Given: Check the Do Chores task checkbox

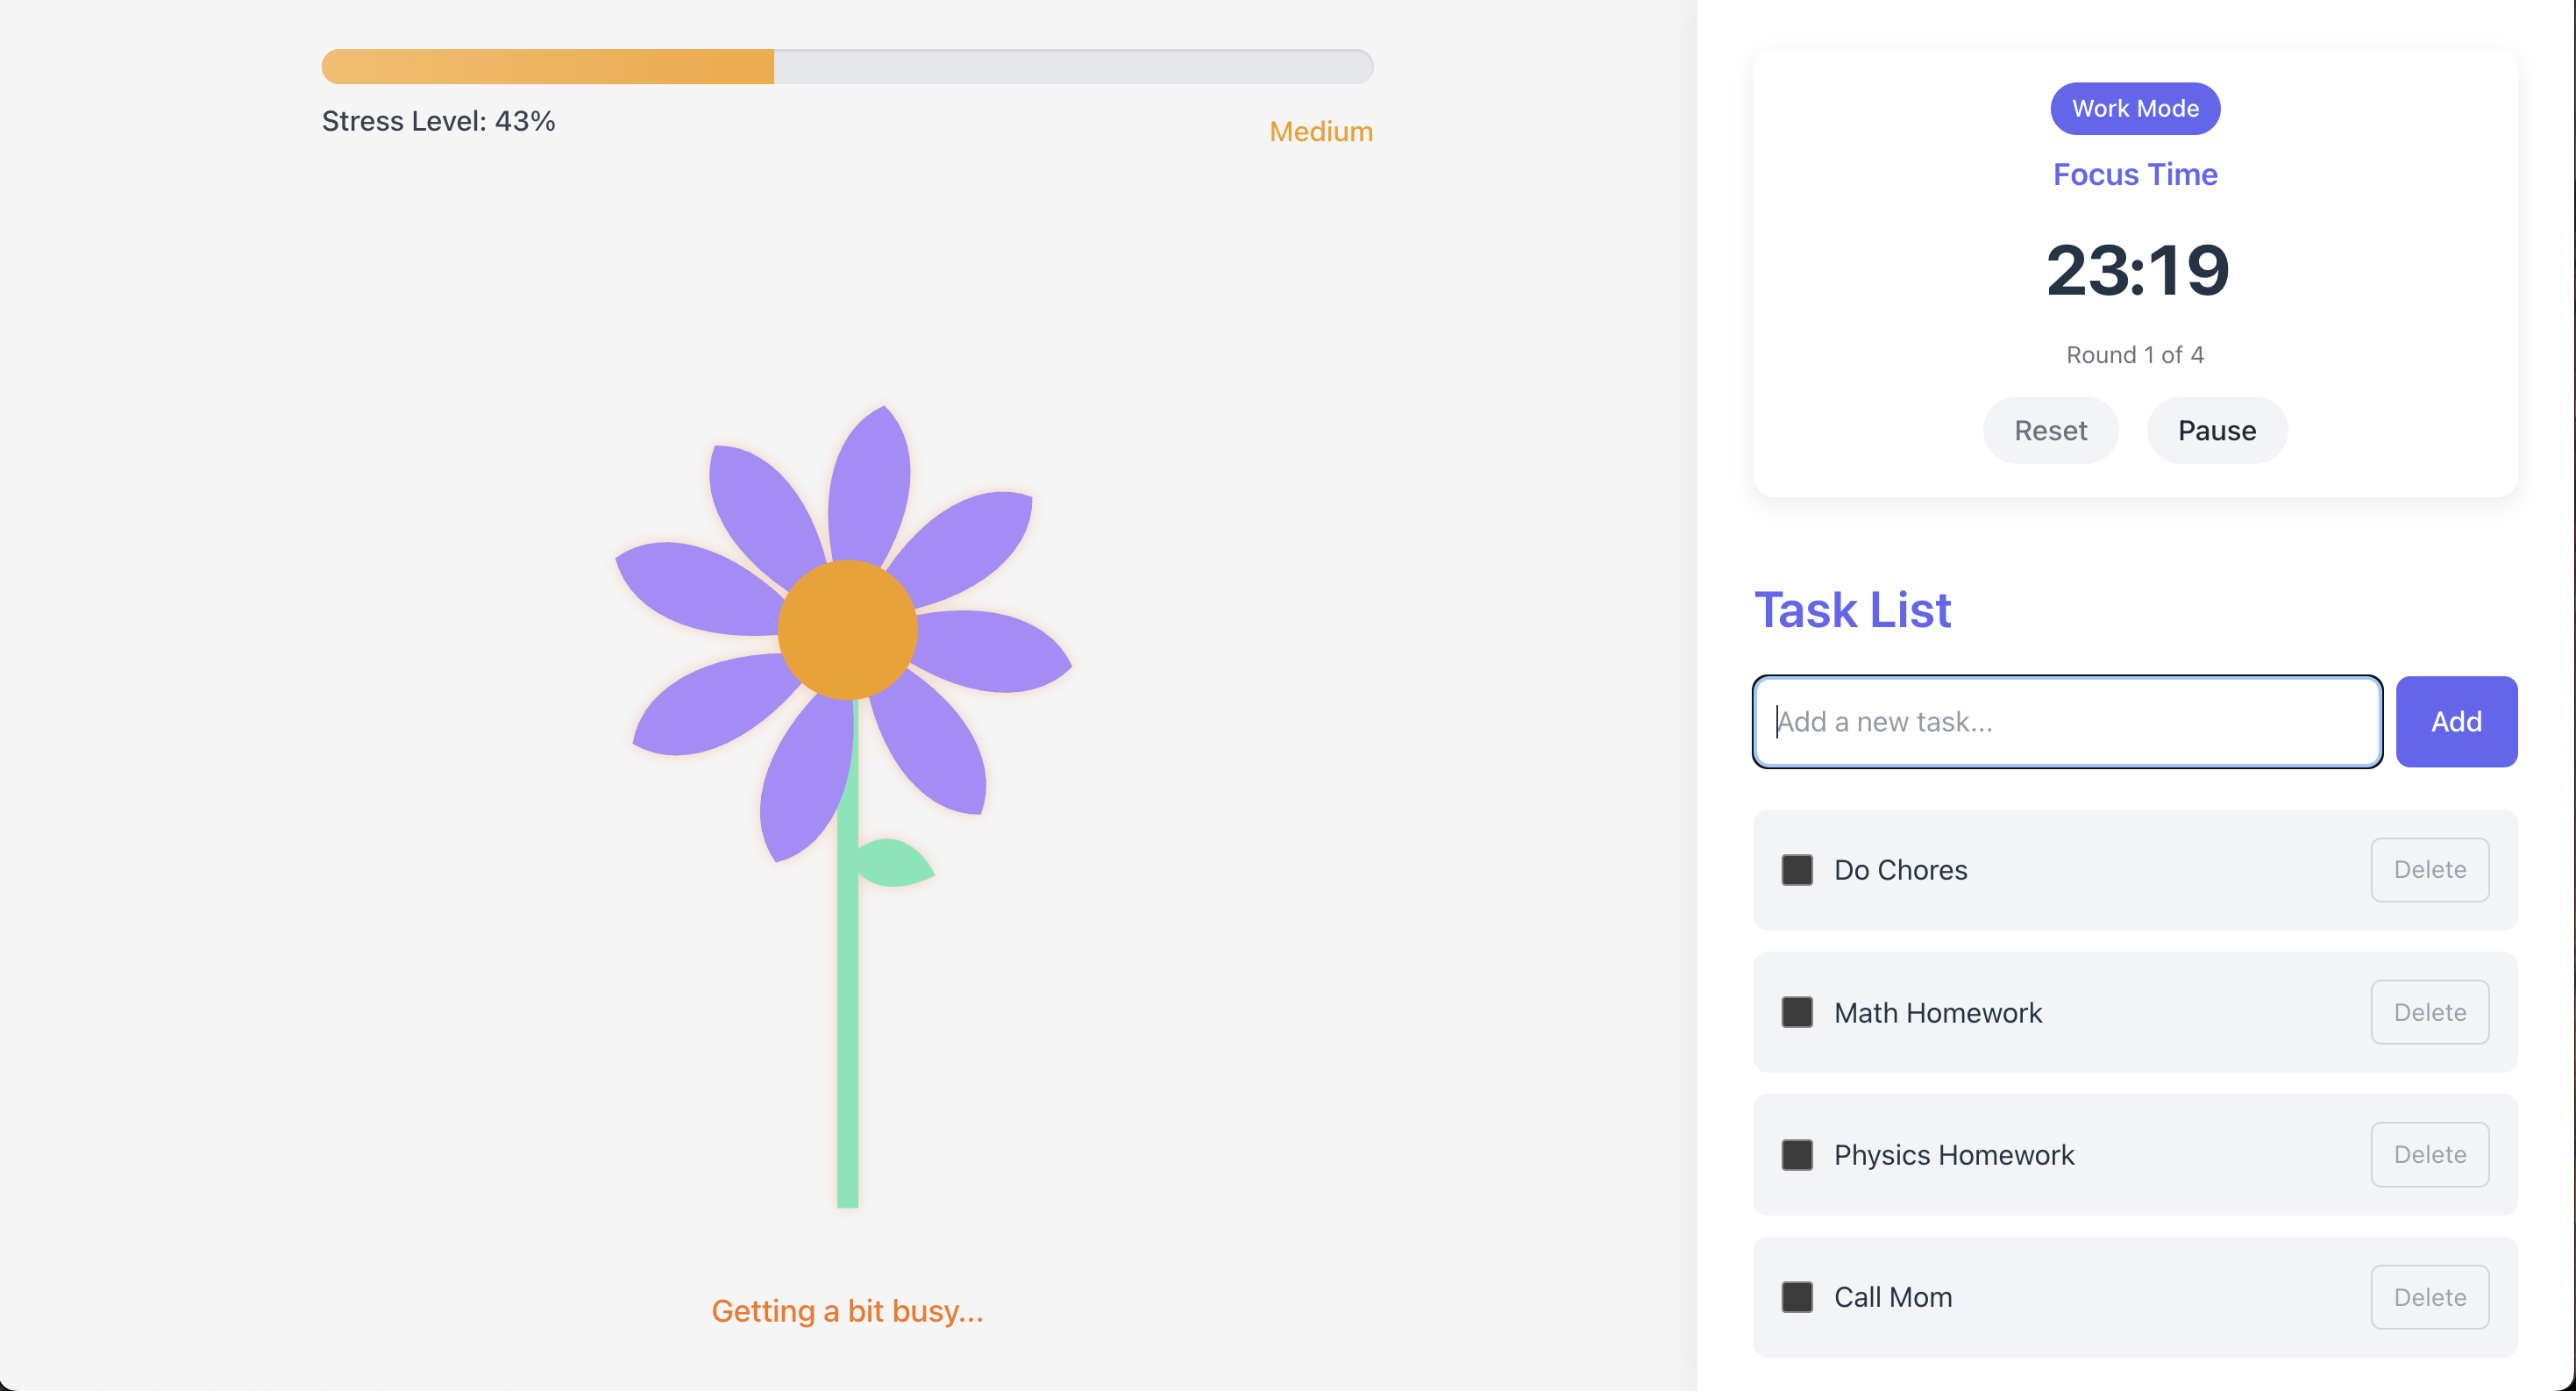Looking at the screenshot, I should (1796, 870).
